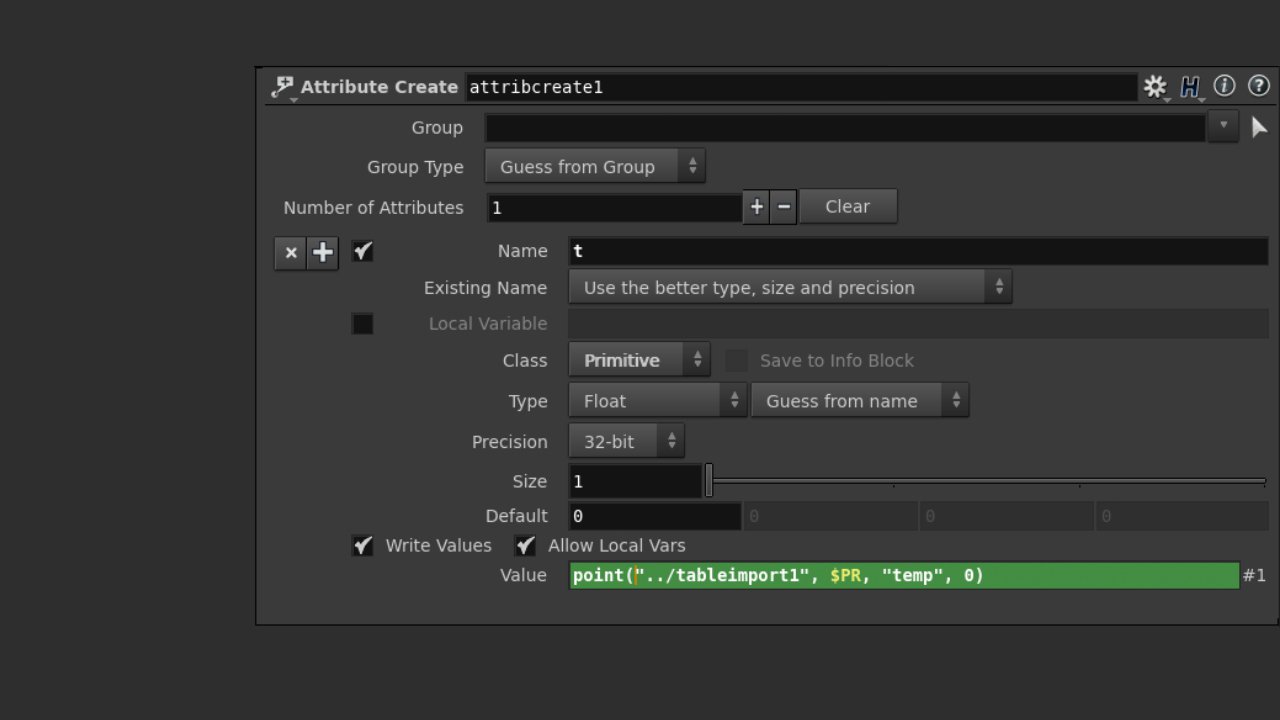This screenshot has height=720, width=1280.
Task: Toggle the Allow Local Vars checkbox
Action: [x=525, y=546]
